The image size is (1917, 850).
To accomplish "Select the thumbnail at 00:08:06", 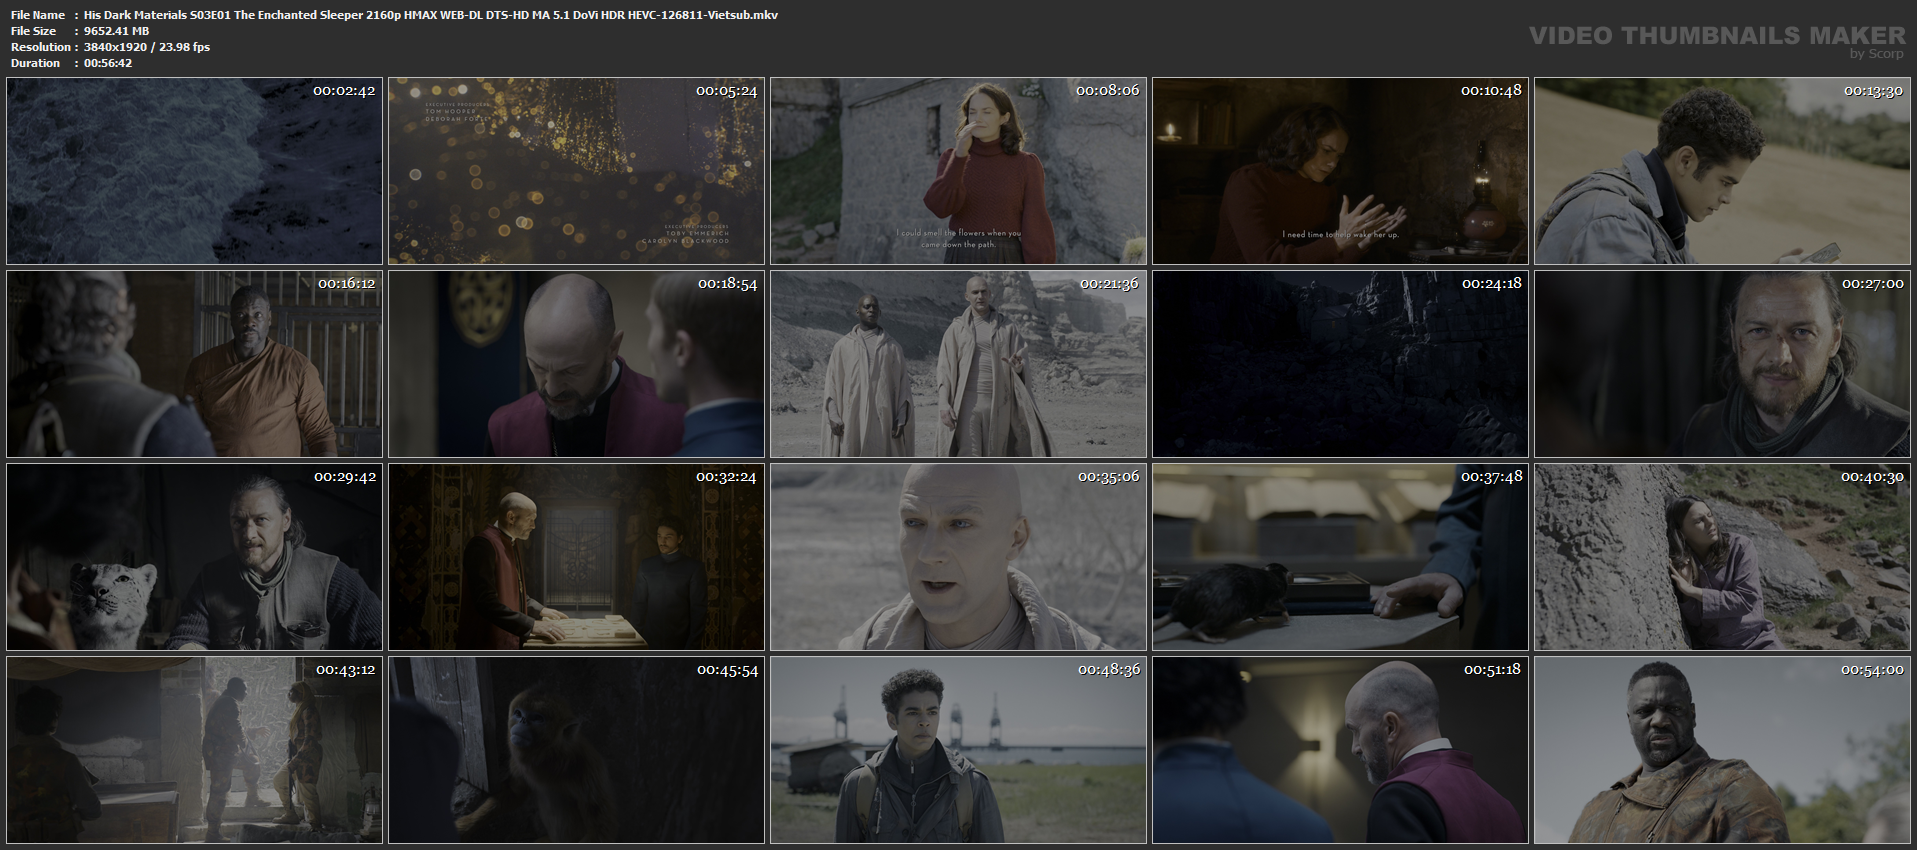I will tap(959, 171).
